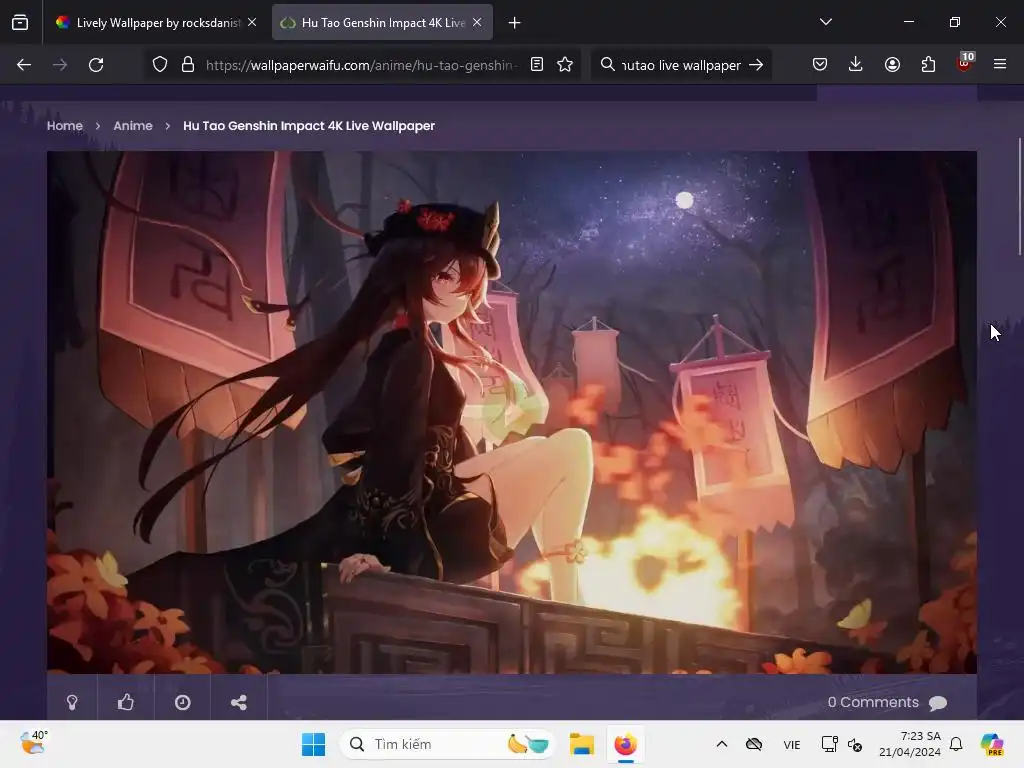The width and height of the screenshot is (1024, 768).
Task: Launch Copilot preview from the taskbar
Action: point(992,744)
